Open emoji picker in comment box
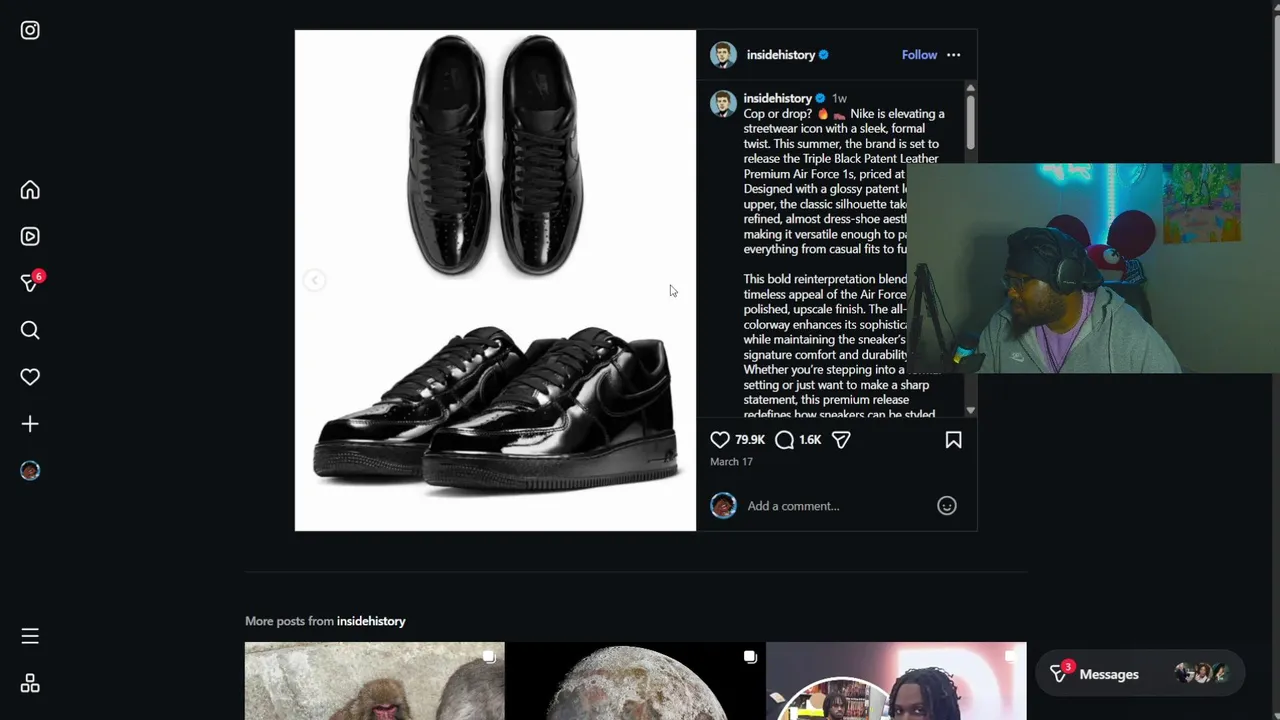This screenshot has height=720, width=1280. click(946, 506)
